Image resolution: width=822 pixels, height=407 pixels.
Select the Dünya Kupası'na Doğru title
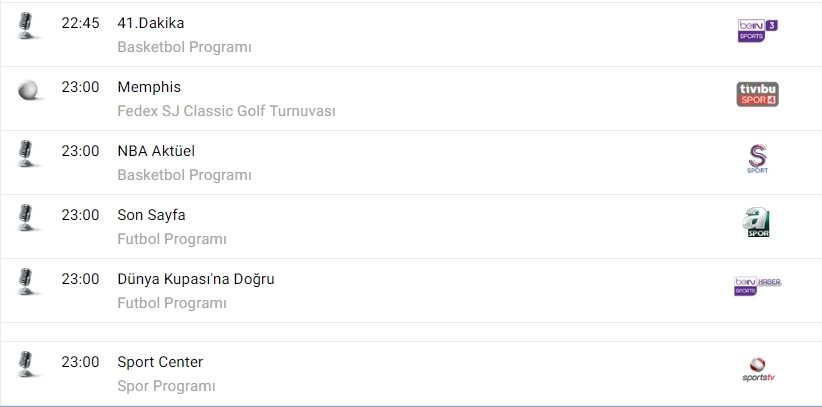196,279
